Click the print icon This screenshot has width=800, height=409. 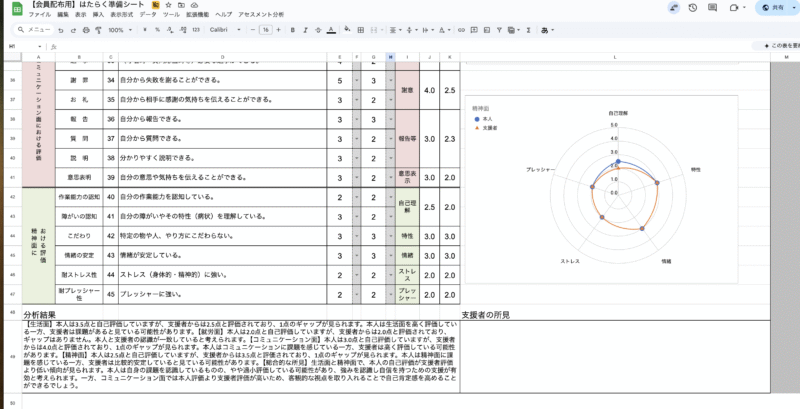[85, 30]
